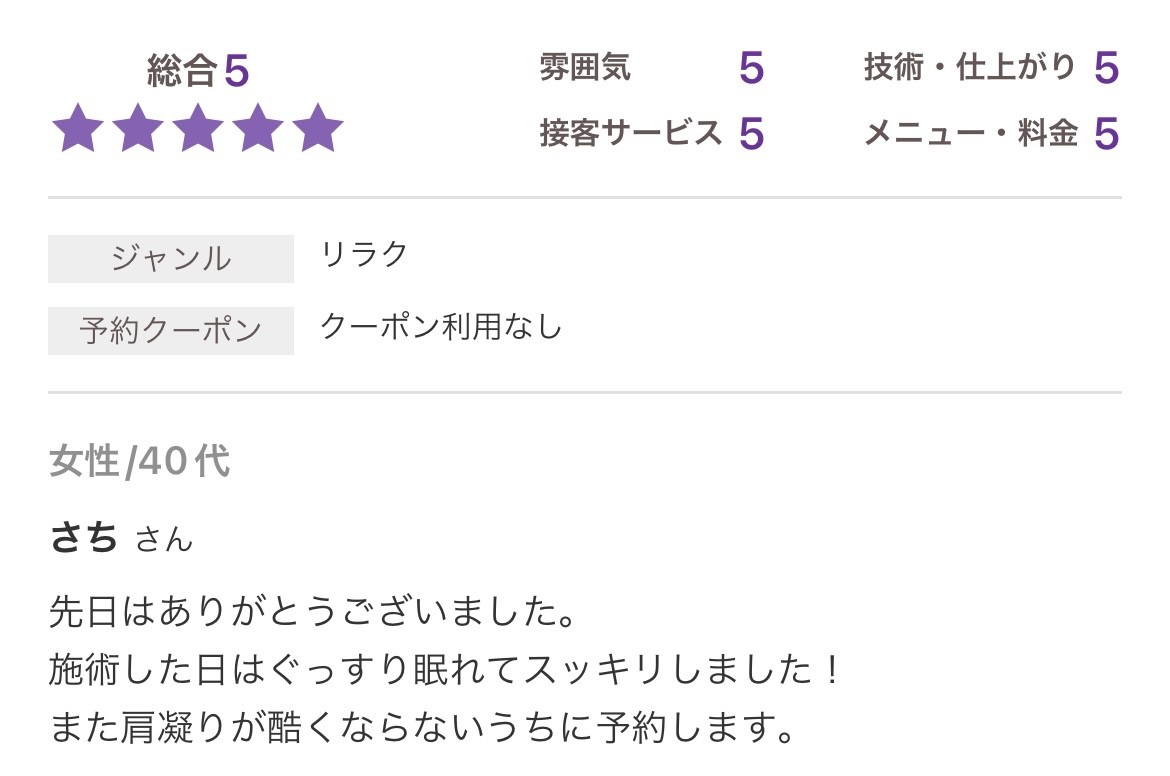1170x776 pixels.
Task: Click the ジャンル label tag
Action: (171, 259)
